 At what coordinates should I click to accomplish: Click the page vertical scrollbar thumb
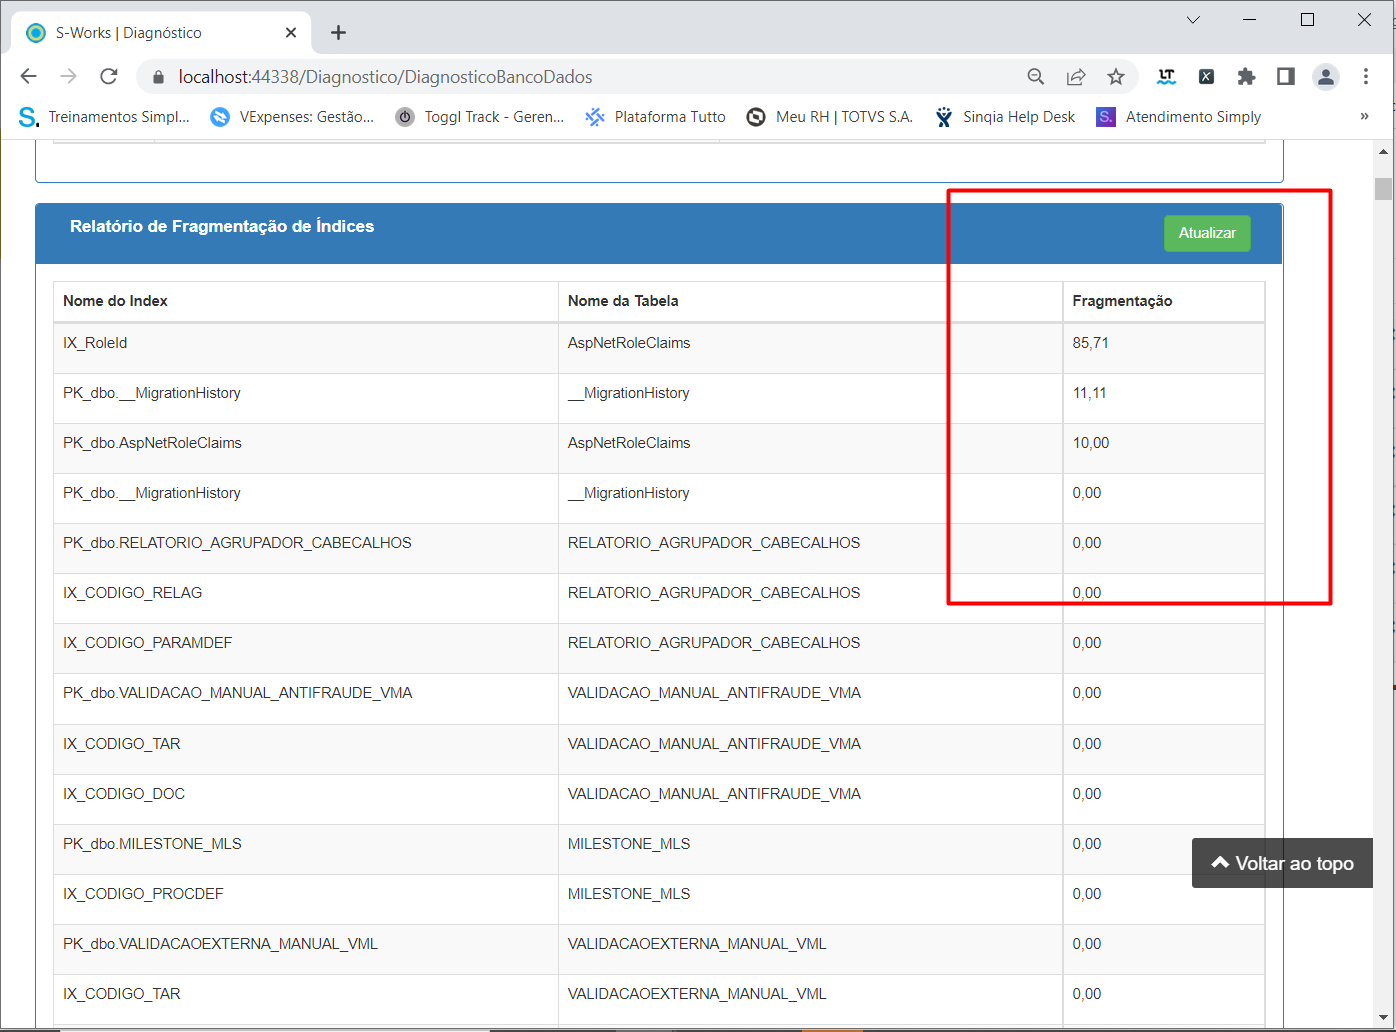pyautogui.click(x=1383, y=189)
